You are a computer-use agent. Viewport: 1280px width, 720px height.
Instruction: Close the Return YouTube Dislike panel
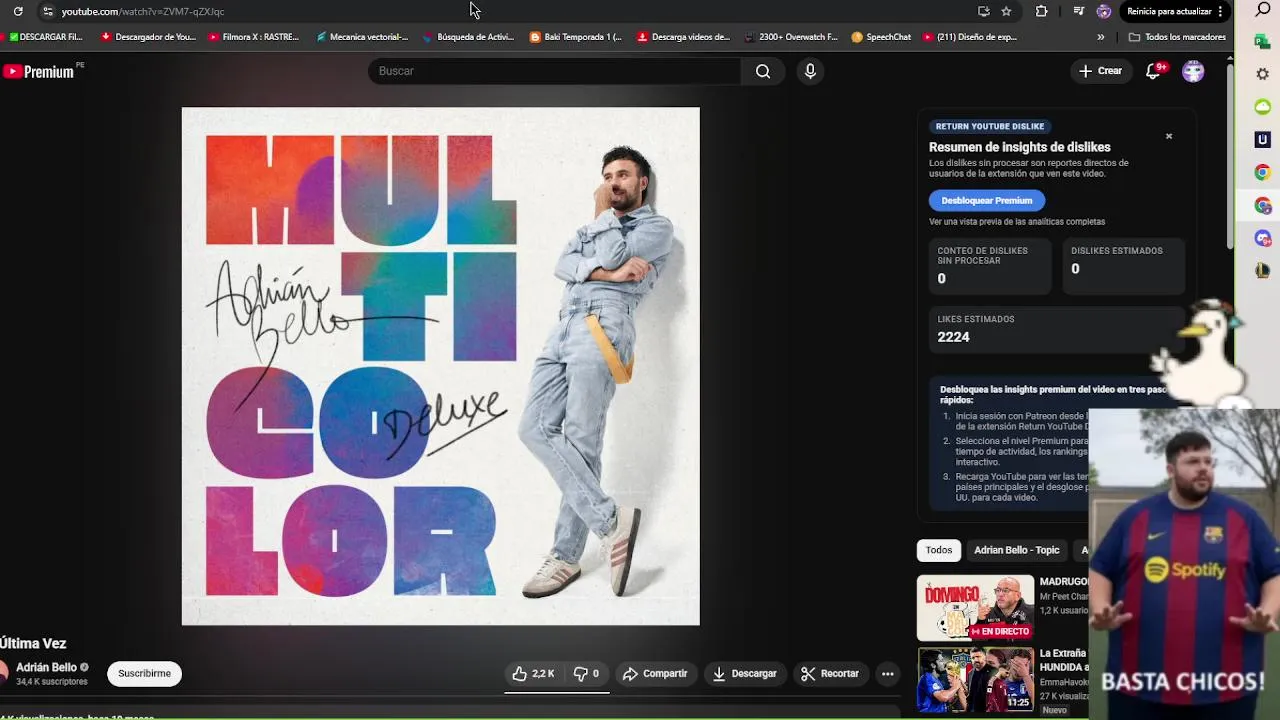1168,136
